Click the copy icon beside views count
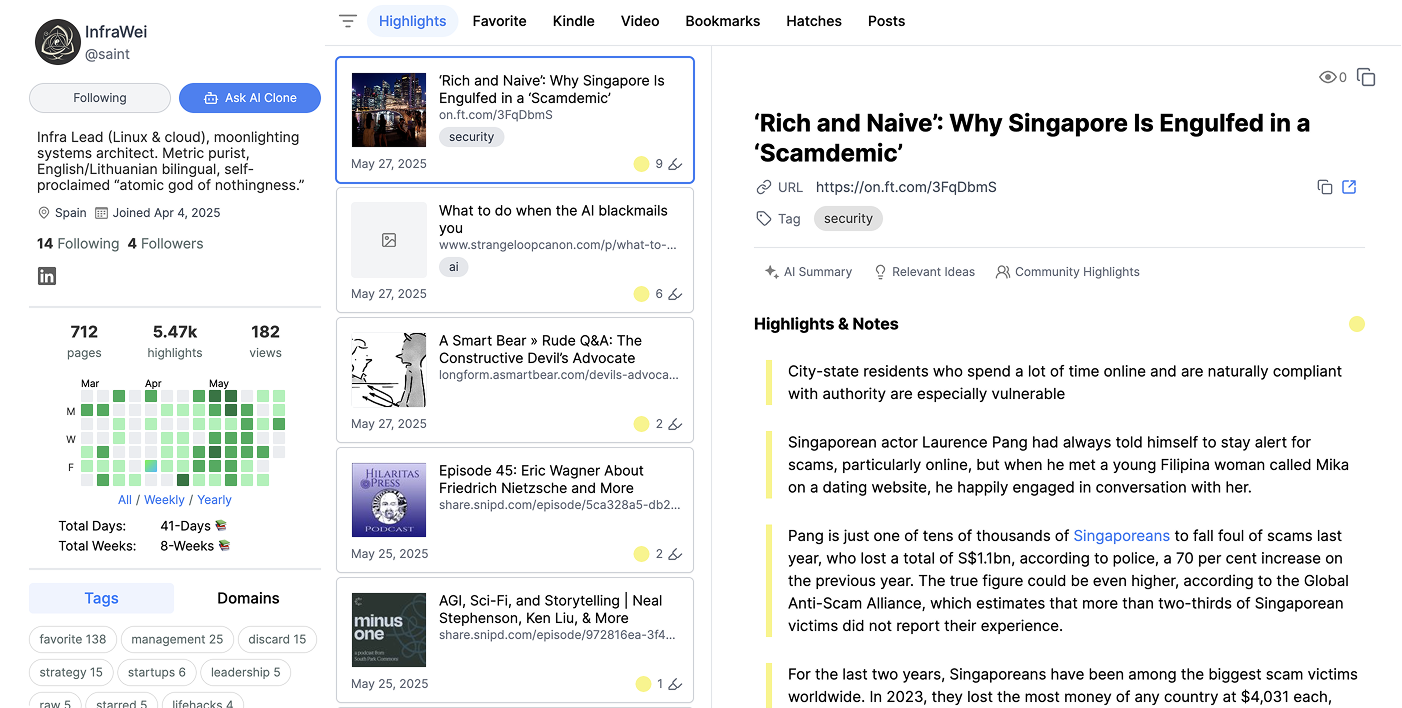Screen dimensions: 1402x708 (1366, 77)
